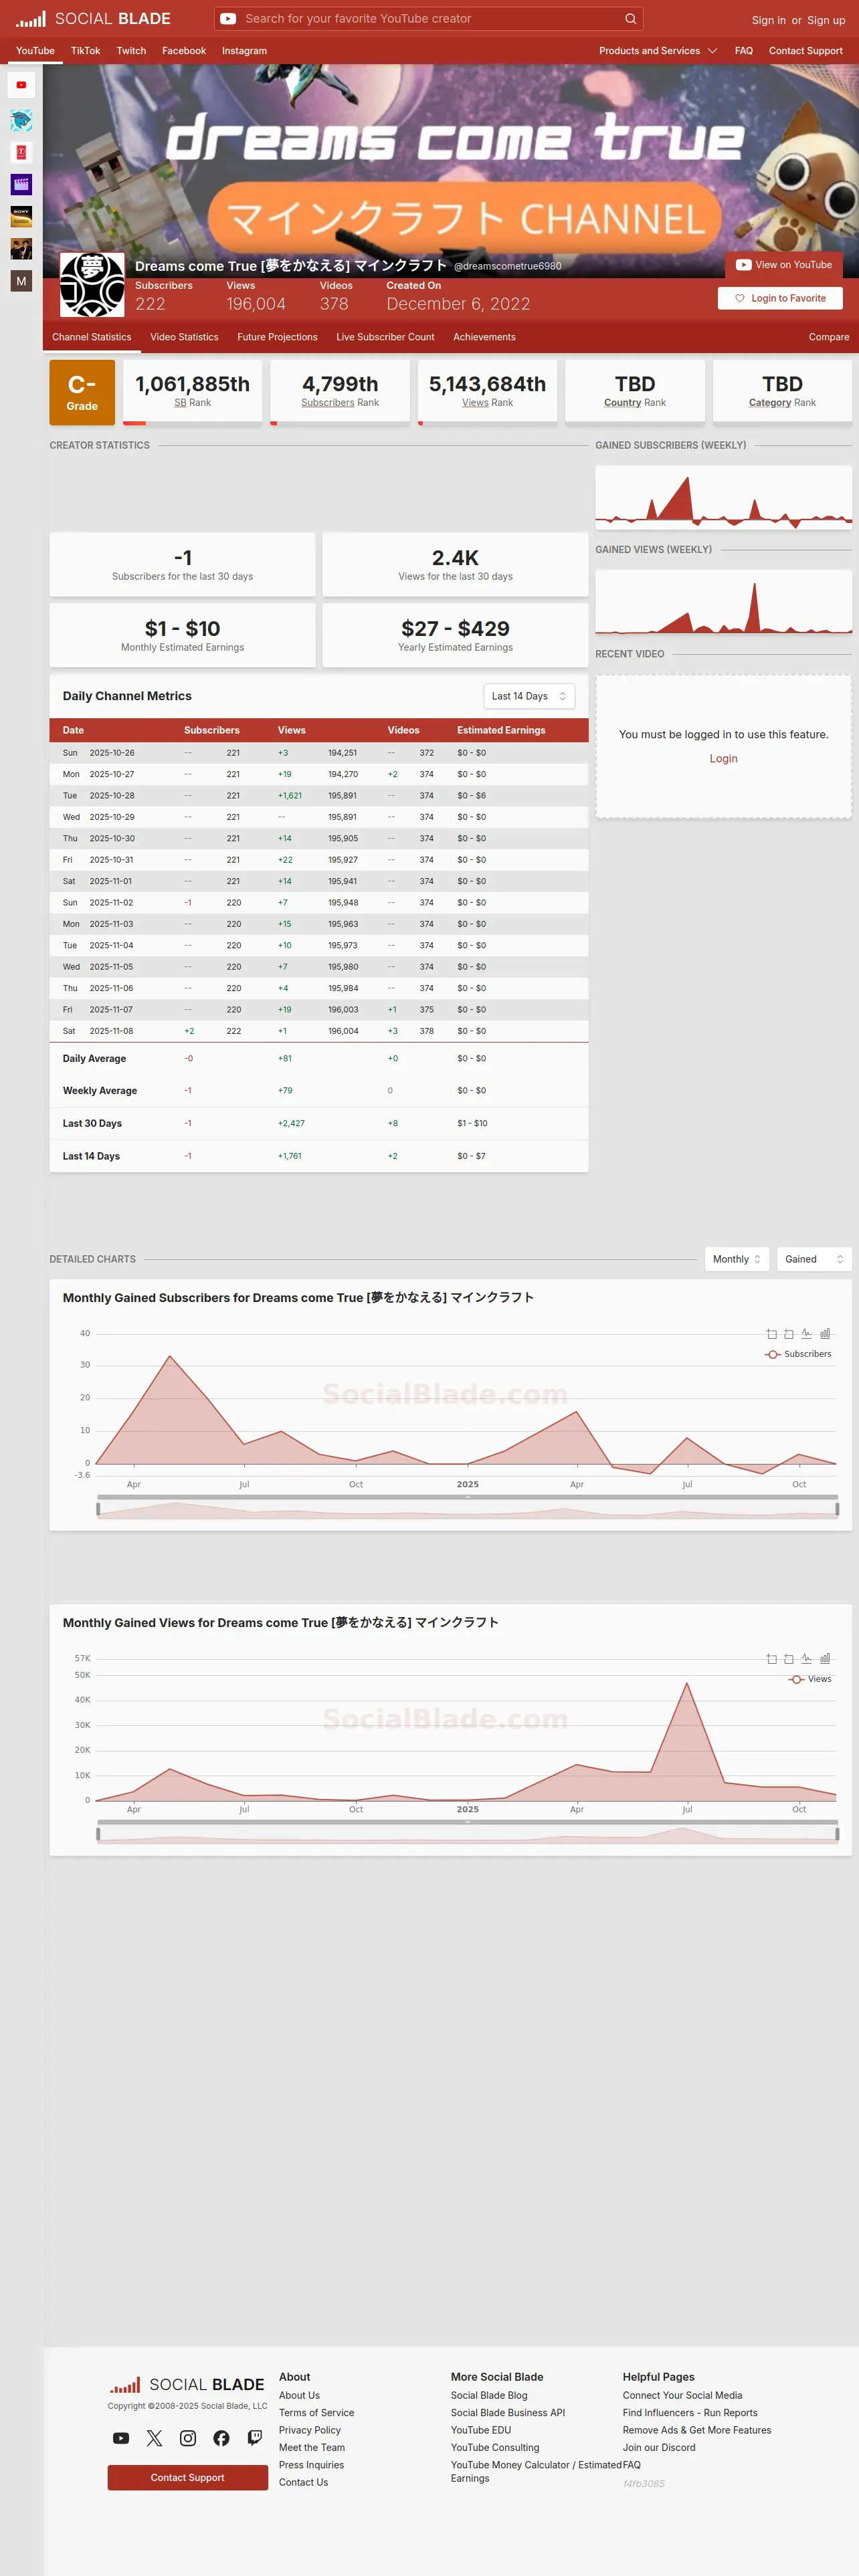Click the Login to Favorite button
859x2576 pixels.
tap(780, 298)
